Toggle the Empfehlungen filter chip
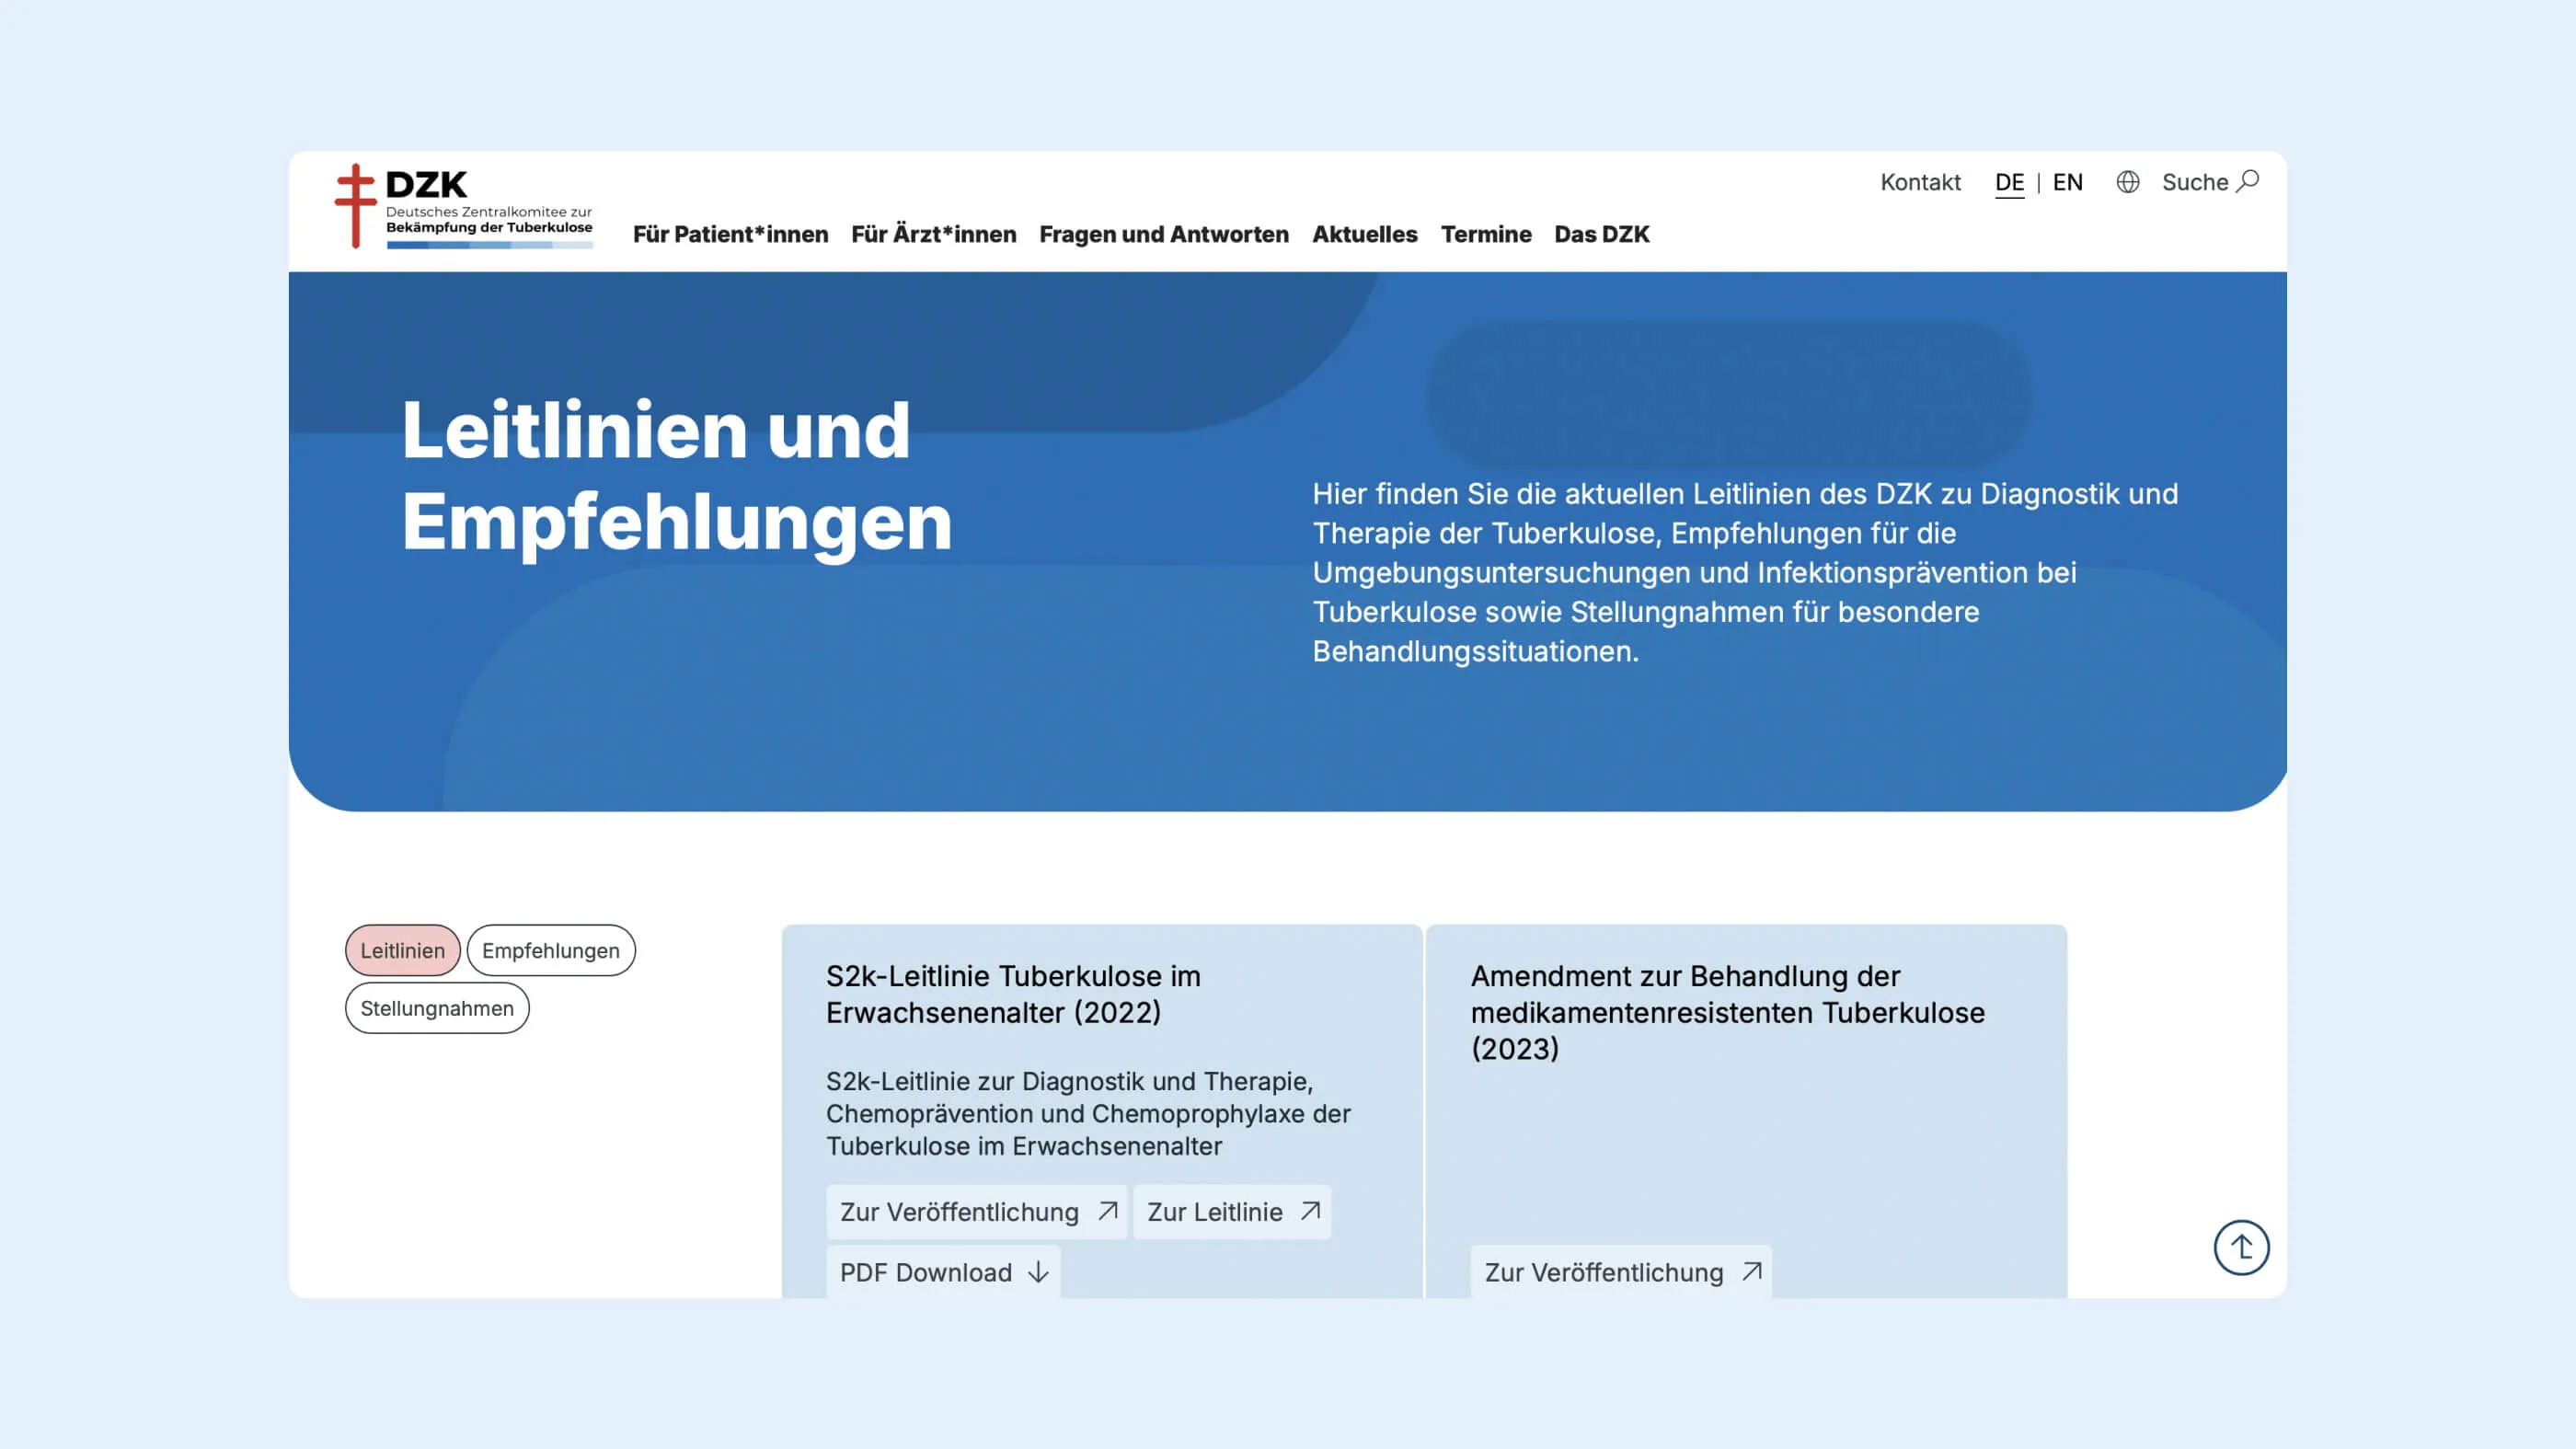Screen dimensions: 2576x1449 pyautogui.click(x=550, y=950)
